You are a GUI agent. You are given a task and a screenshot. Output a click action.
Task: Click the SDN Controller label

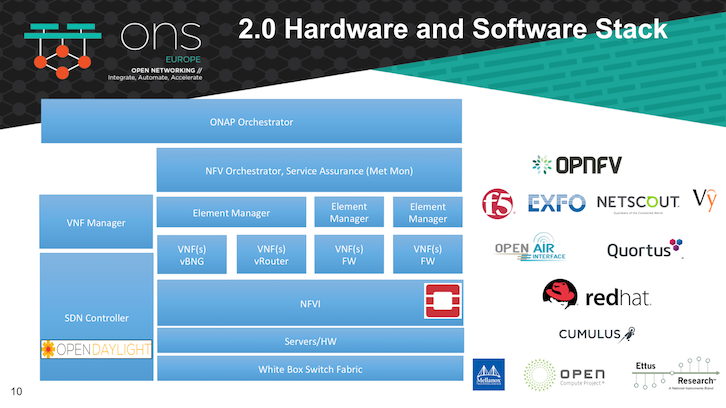click(x=96, y=318)
